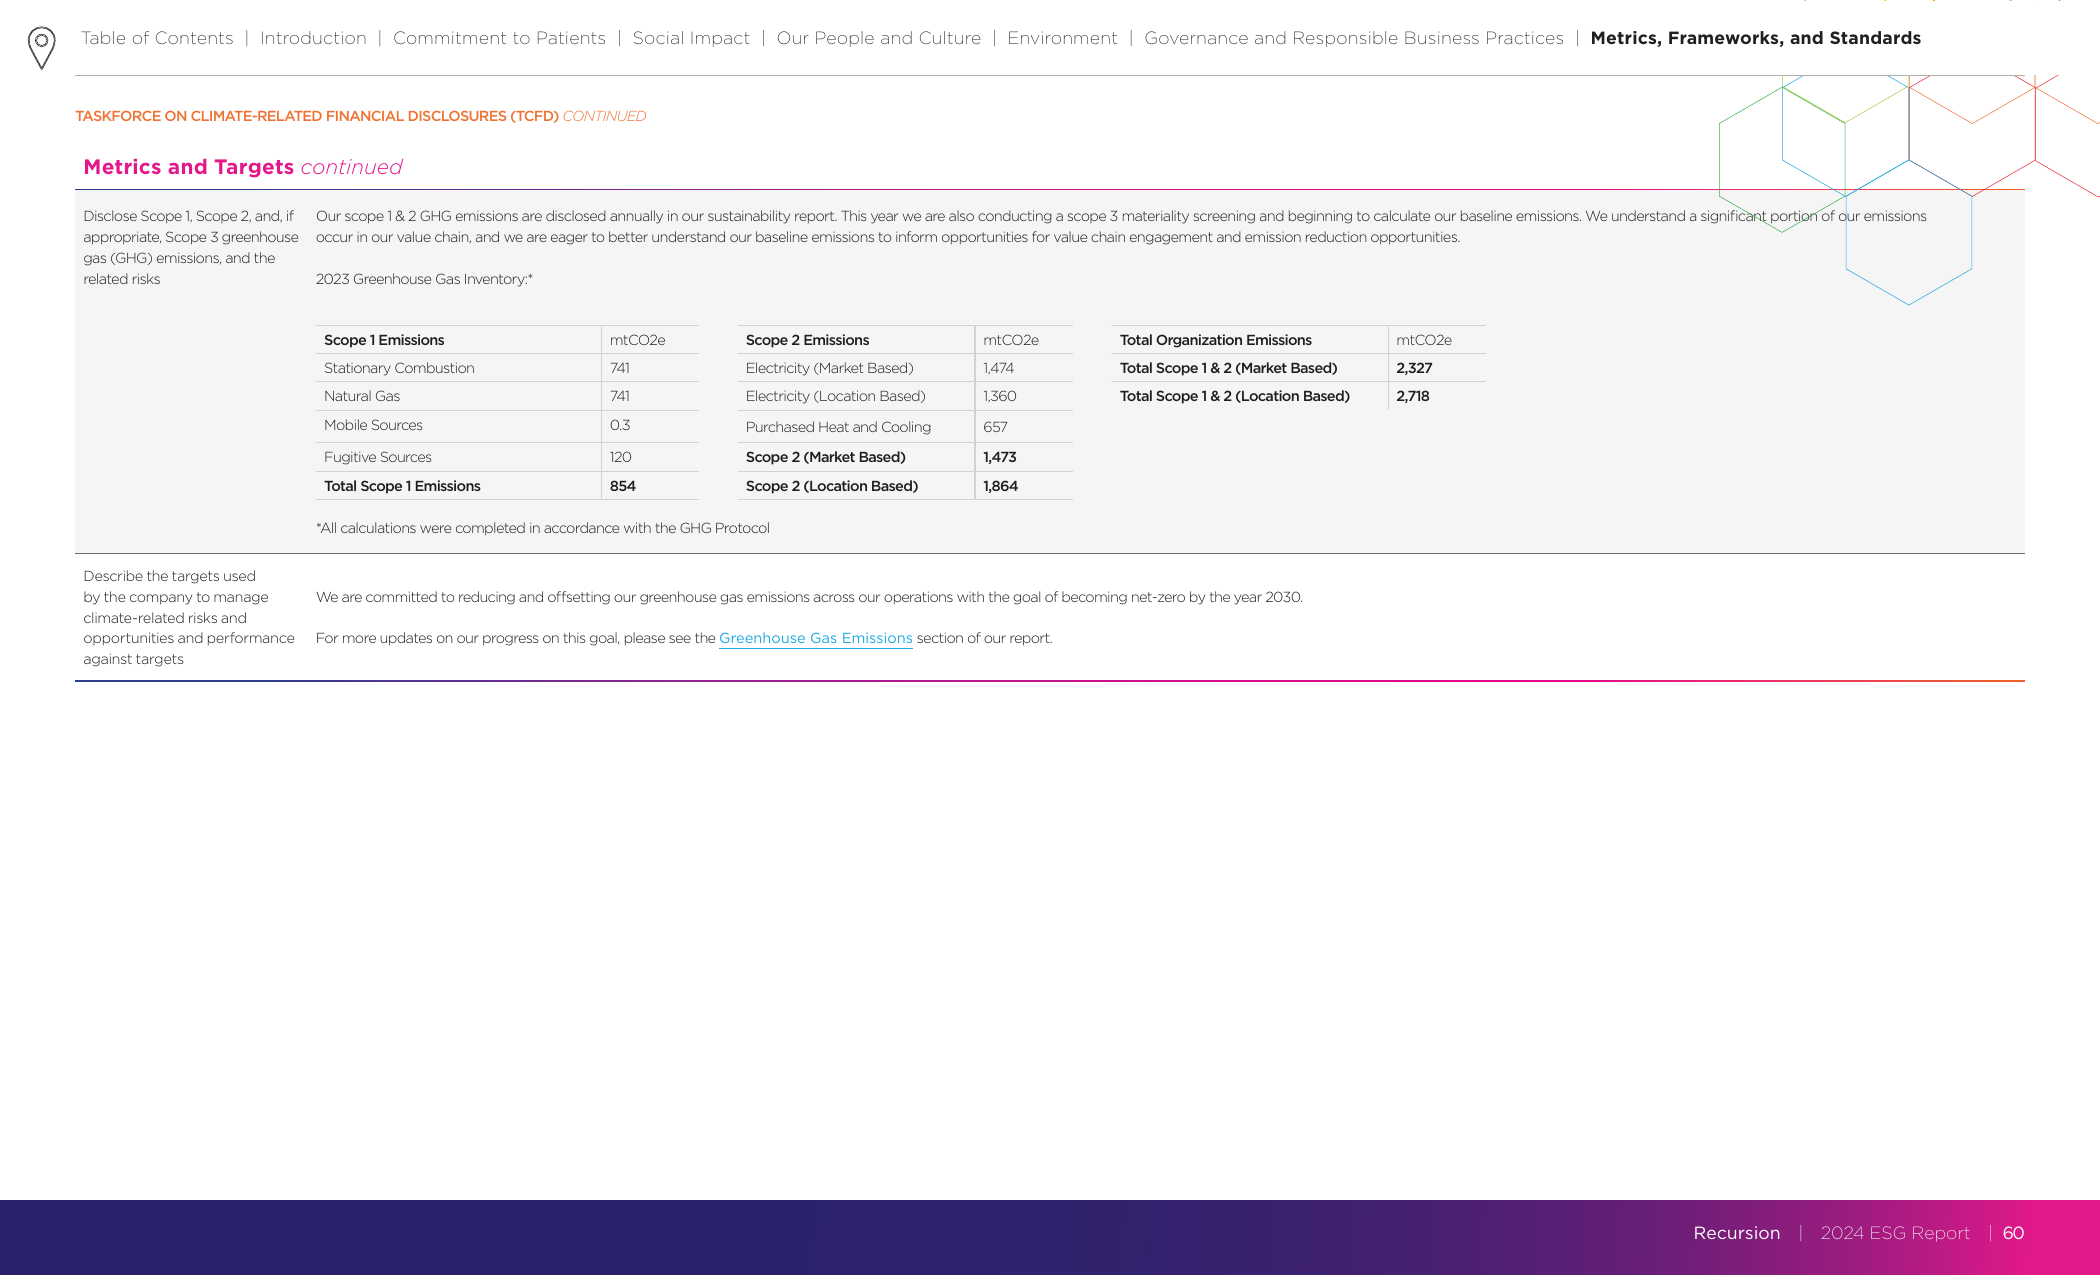Open the Table of Contents tab

tap(157, 38)
